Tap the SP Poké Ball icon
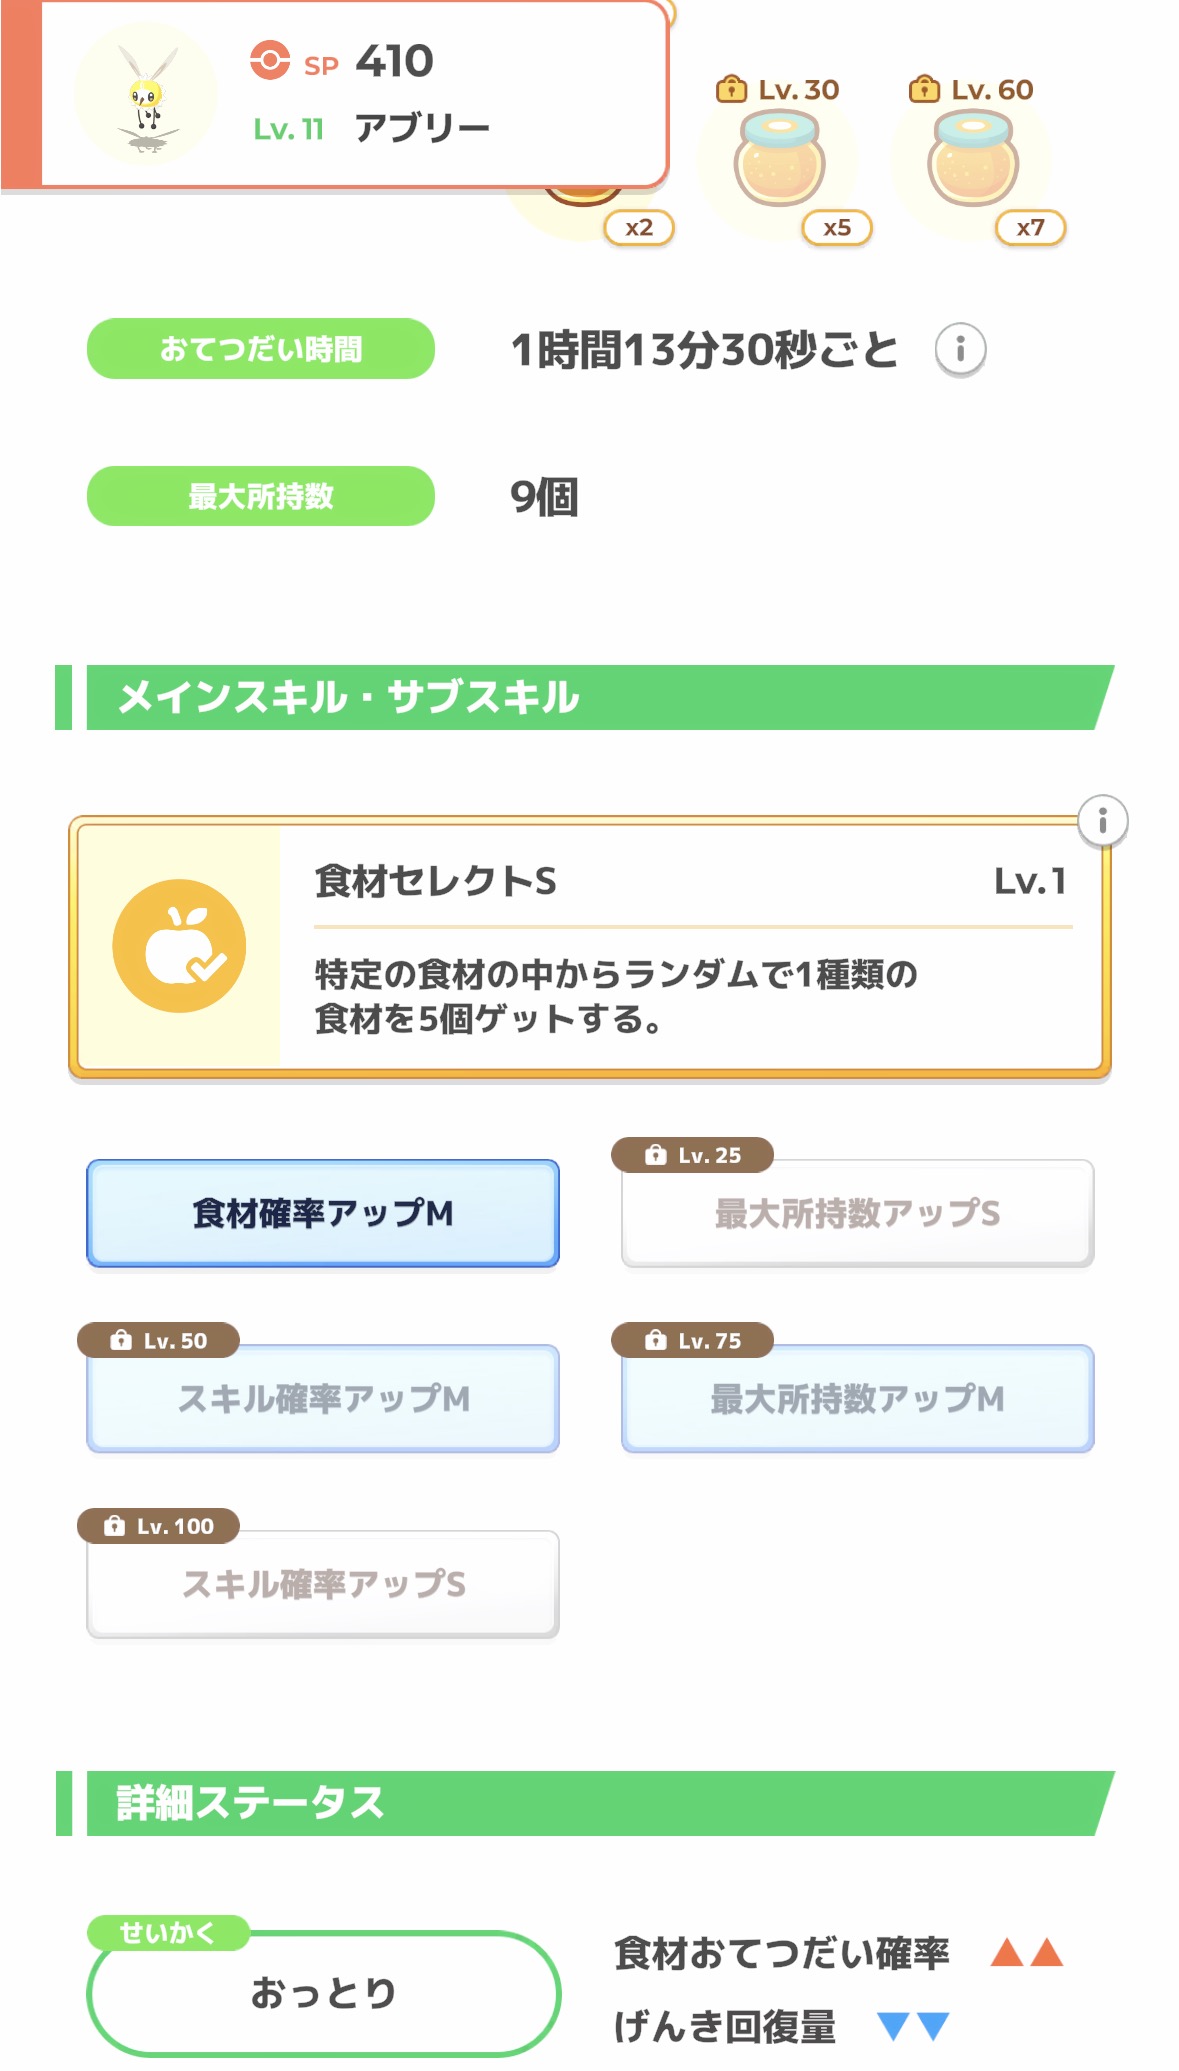The width and height of the screenshot is (1179, 2071). pos(270,60)
